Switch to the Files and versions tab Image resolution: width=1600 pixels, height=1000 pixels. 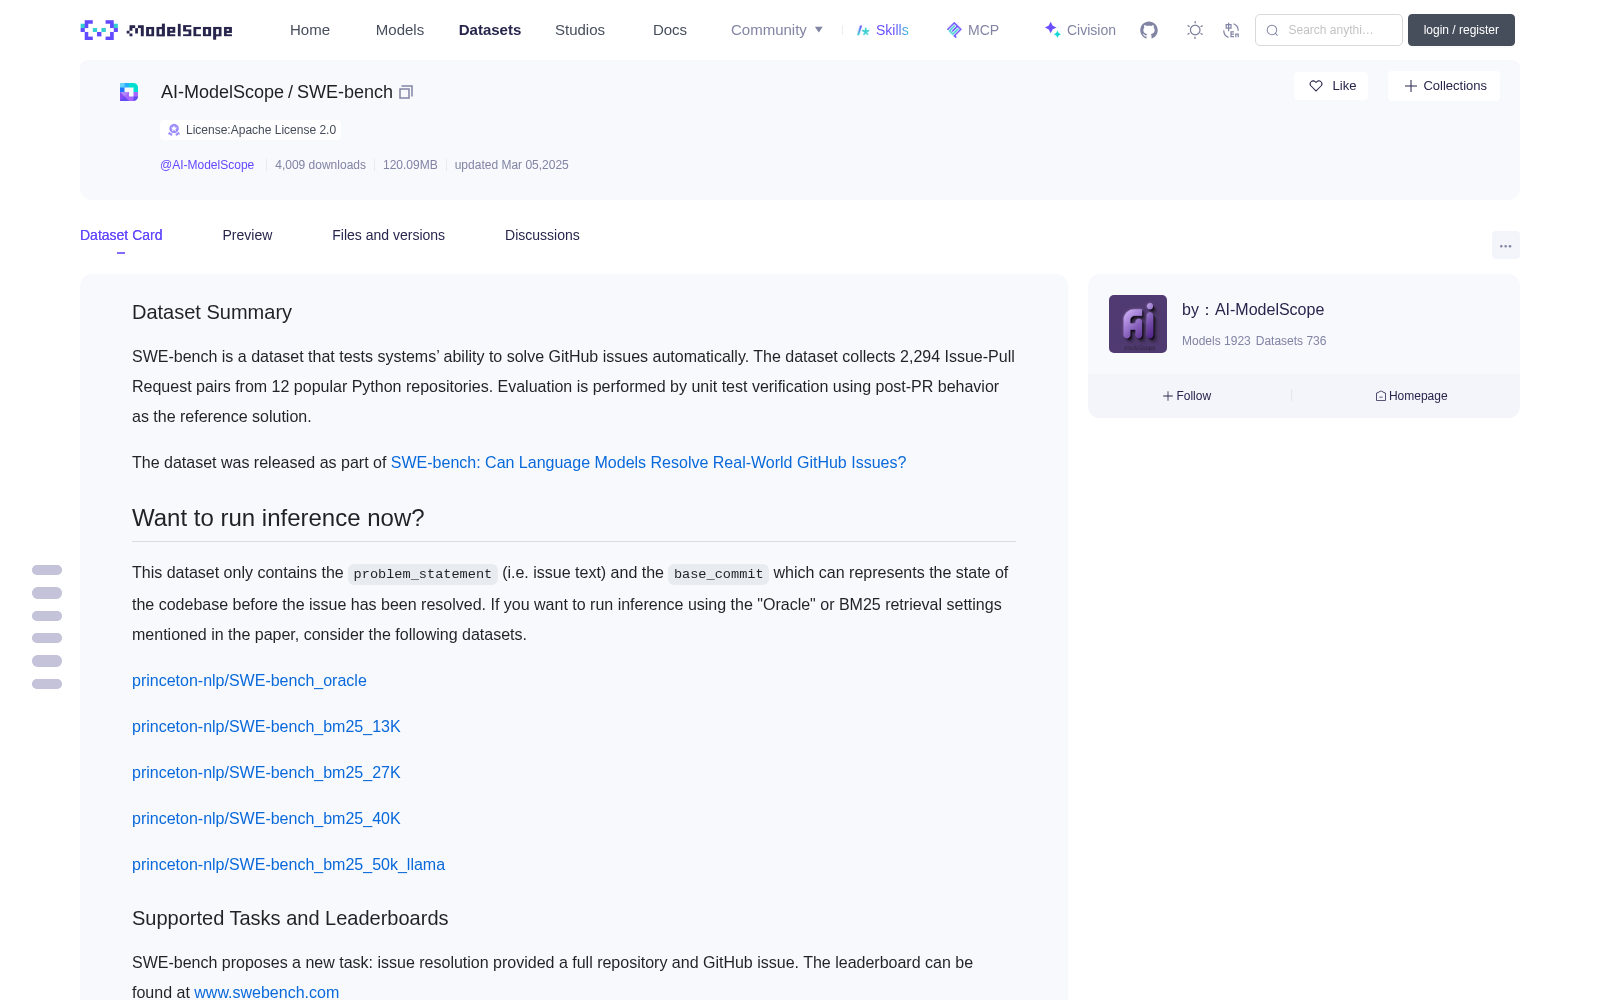tap(388, 235)
